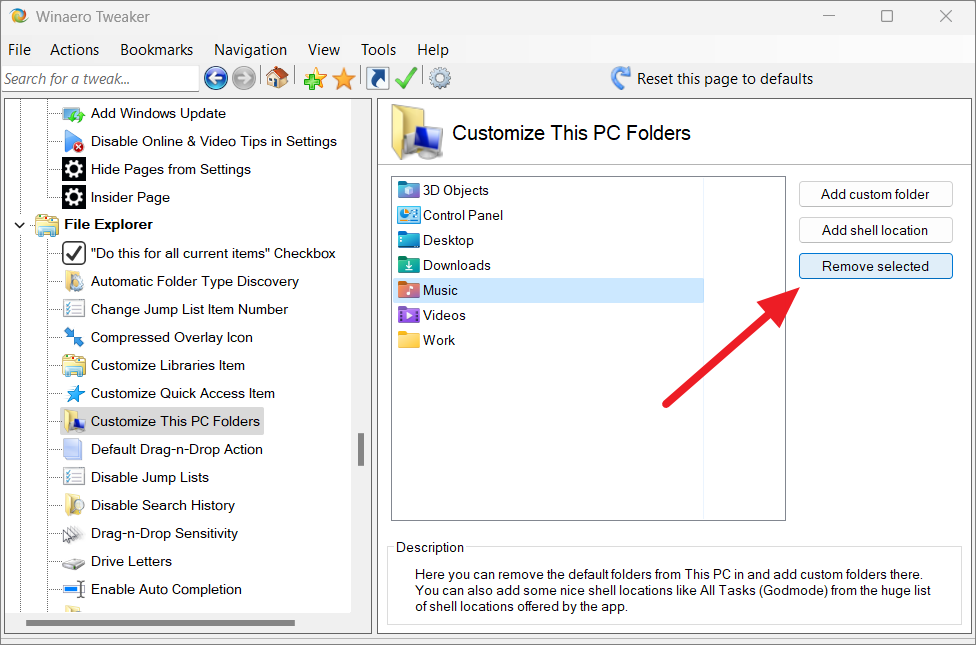Click the green plus Add bookmark star
The height and width of the screenshot is (645, 976).
tap(315, 78)
